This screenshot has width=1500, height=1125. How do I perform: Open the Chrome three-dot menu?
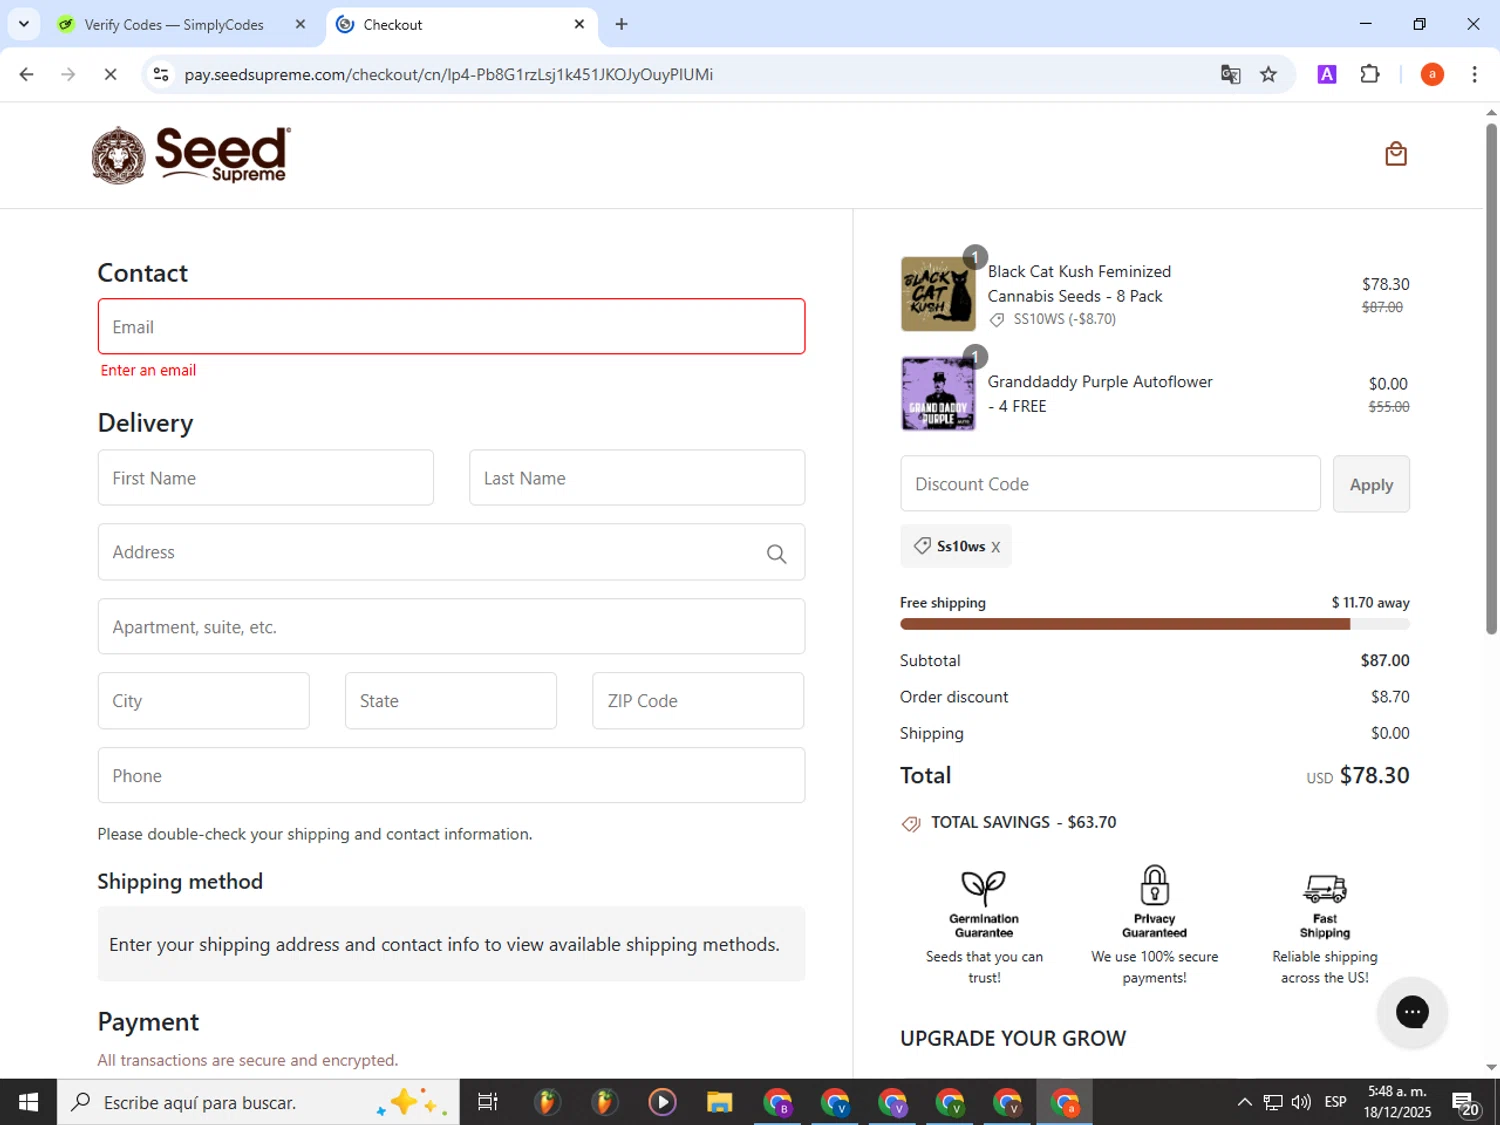[x=1474, y=74]
